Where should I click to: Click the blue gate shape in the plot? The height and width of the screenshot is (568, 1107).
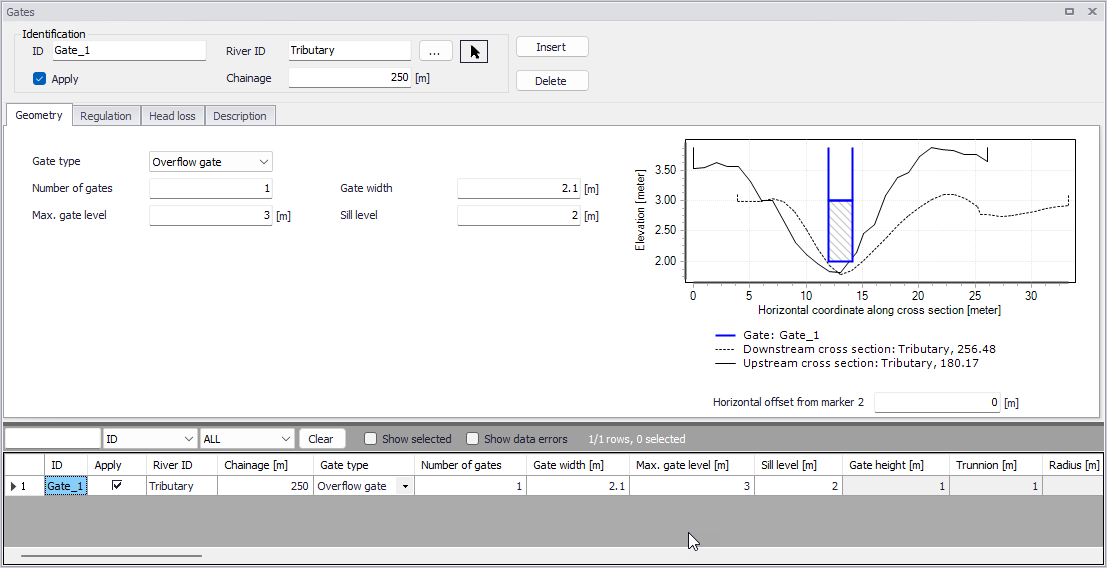840,231
